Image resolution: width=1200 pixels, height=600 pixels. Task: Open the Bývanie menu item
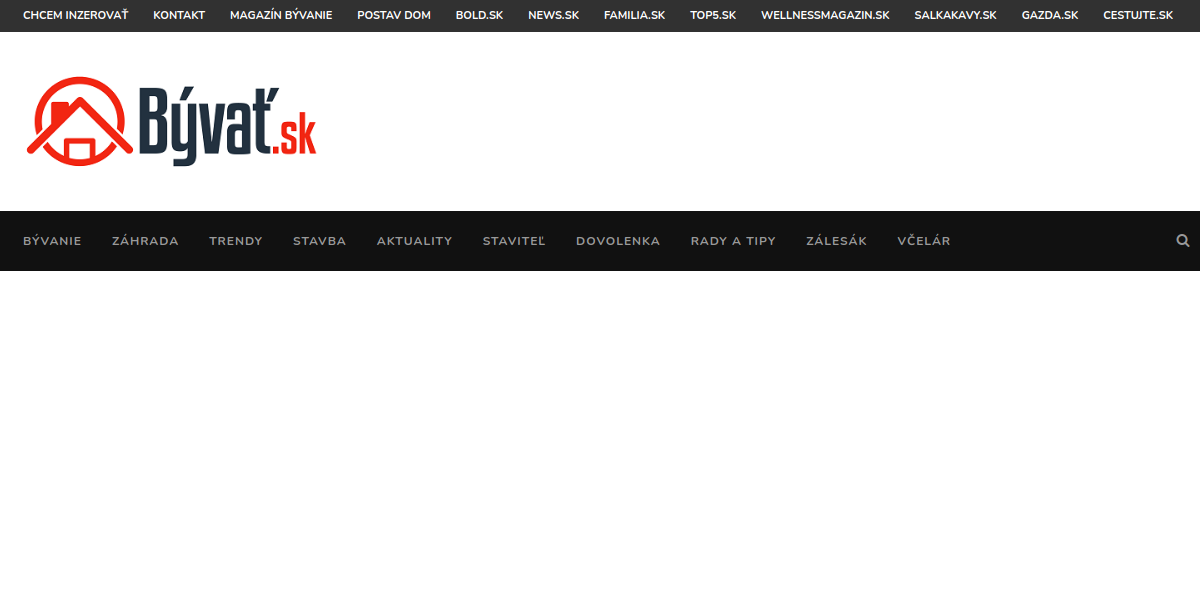pos(52,241)
